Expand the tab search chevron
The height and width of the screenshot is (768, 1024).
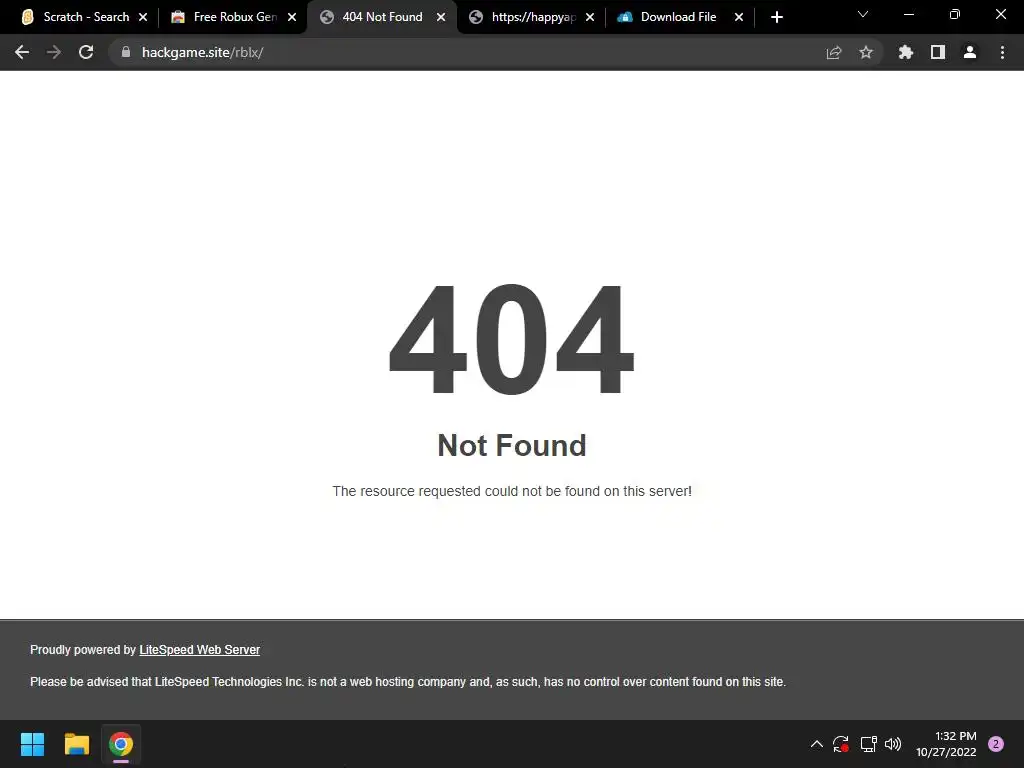pos(863,14)
